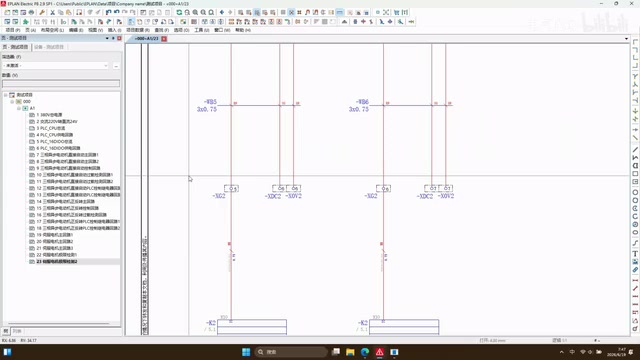Click the left -K2 device box
The image size is (640, 360).
[252, 327]
